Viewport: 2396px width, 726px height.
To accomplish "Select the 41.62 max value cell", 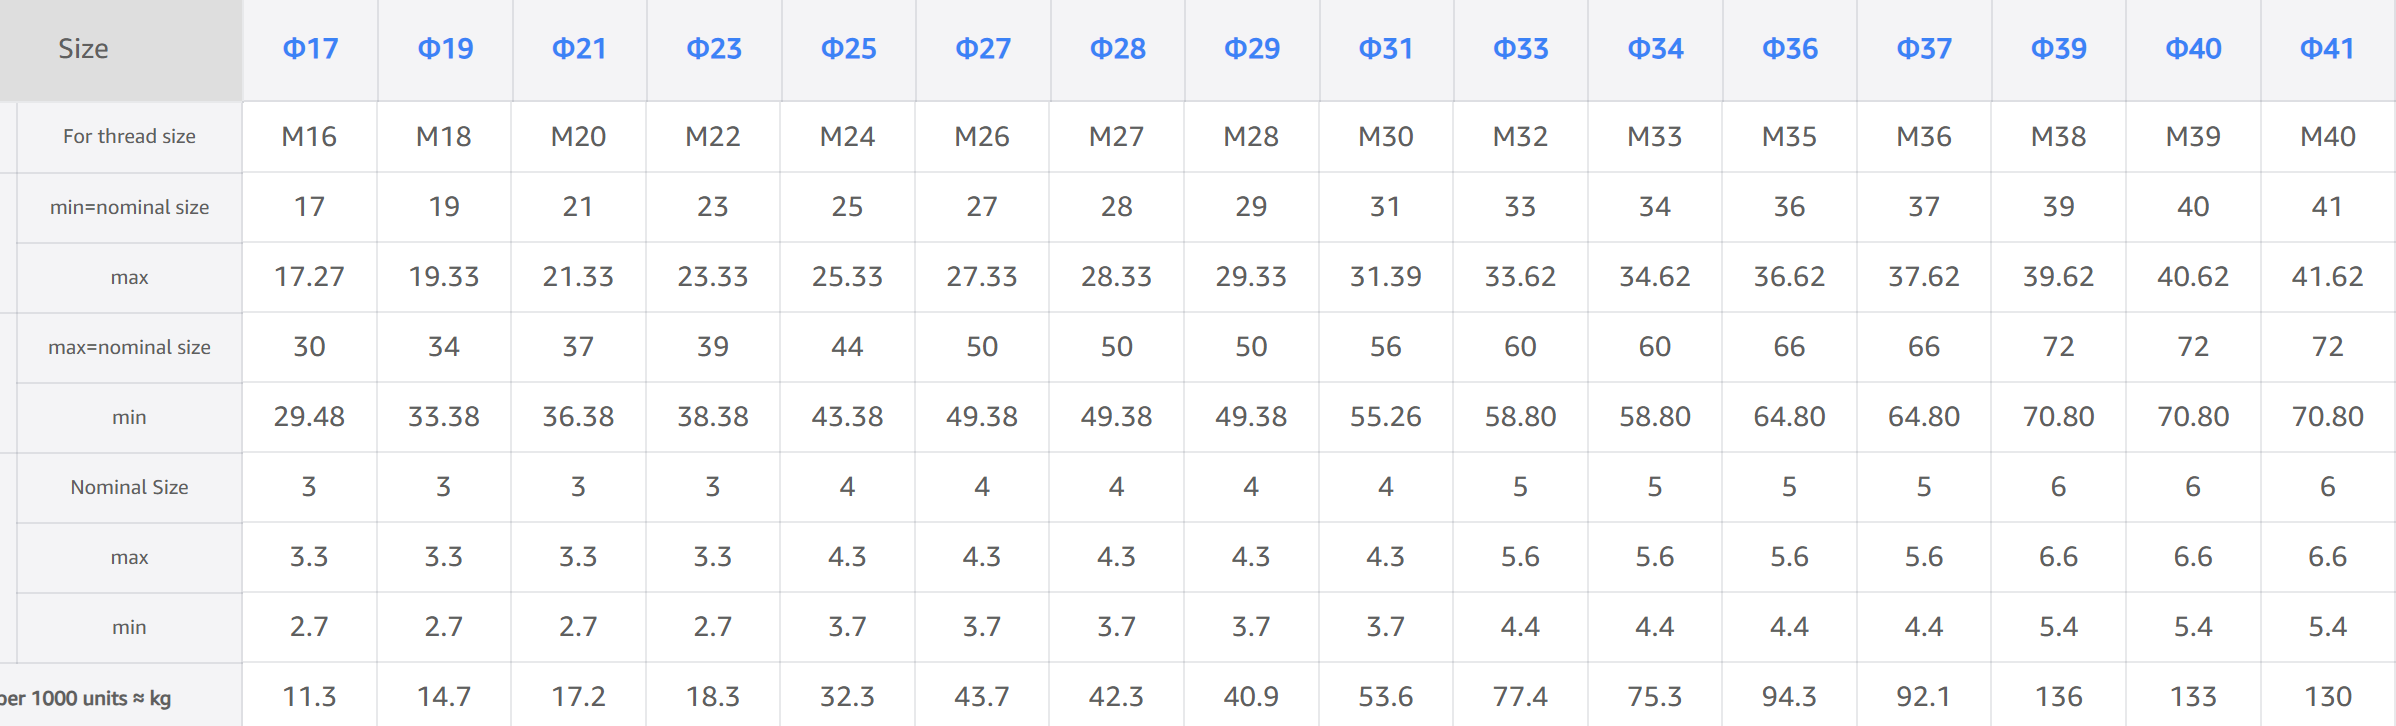I will pyautogui.click(x=2327, y=276).
